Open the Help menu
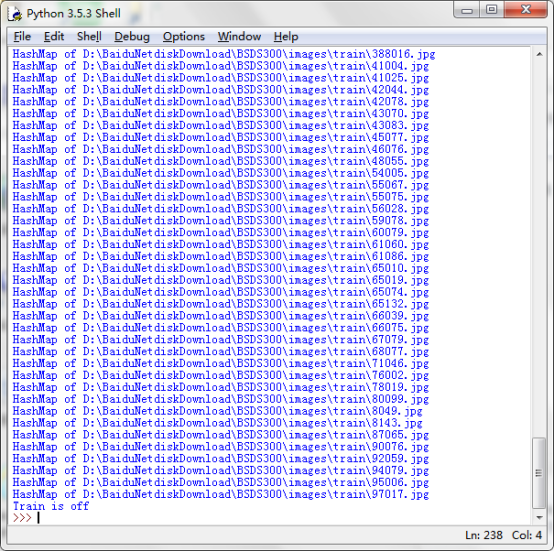Screen dimensions: 554x551 coord(286,36)
